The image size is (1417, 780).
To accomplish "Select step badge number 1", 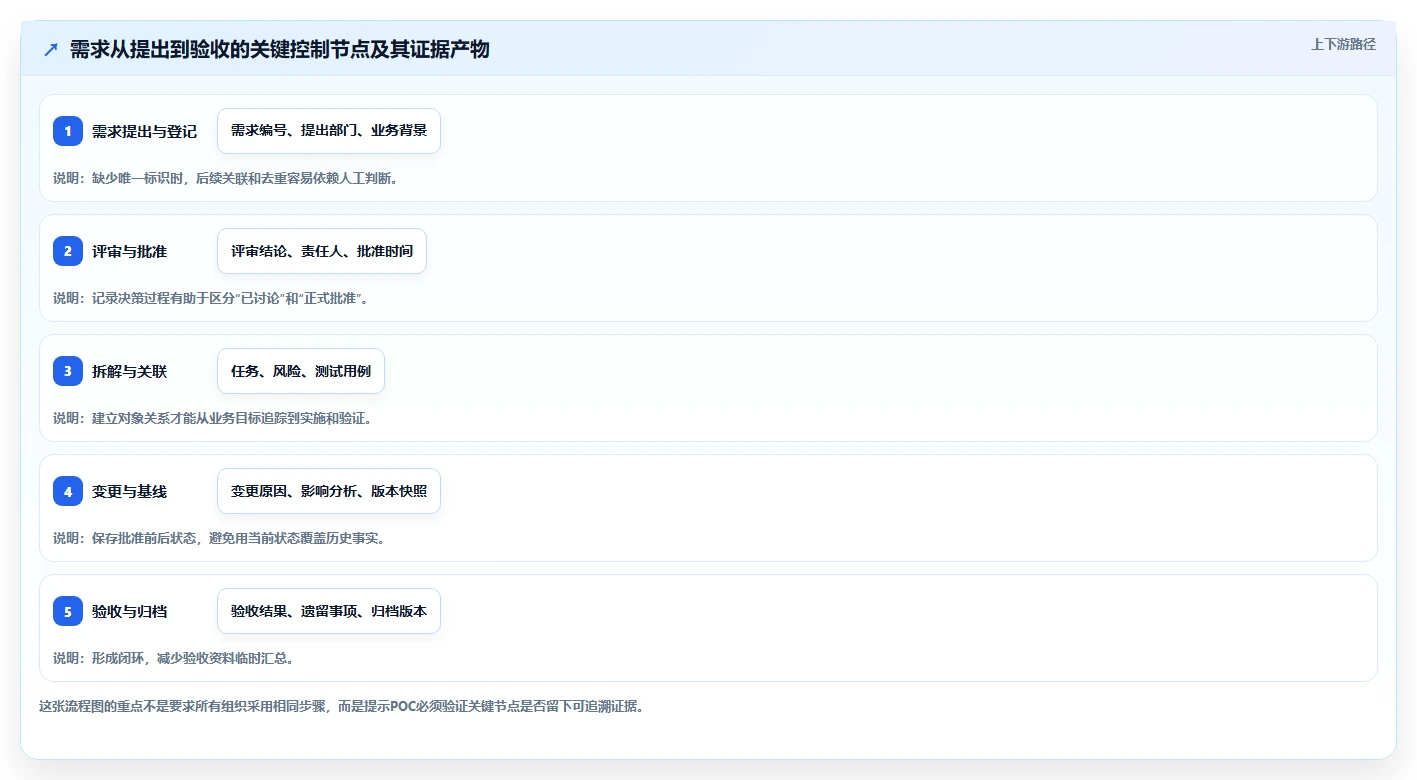I will coord(68,131).
